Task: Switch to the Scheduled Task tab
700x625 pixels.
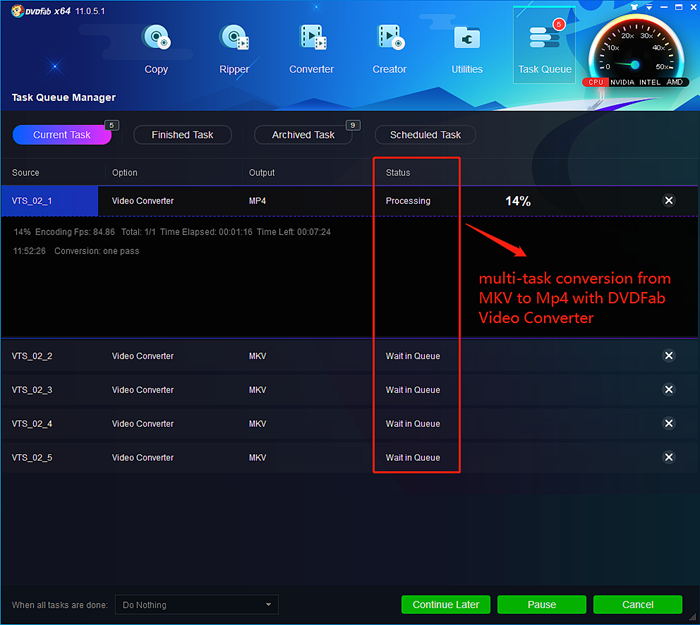Action: point(425,135)
